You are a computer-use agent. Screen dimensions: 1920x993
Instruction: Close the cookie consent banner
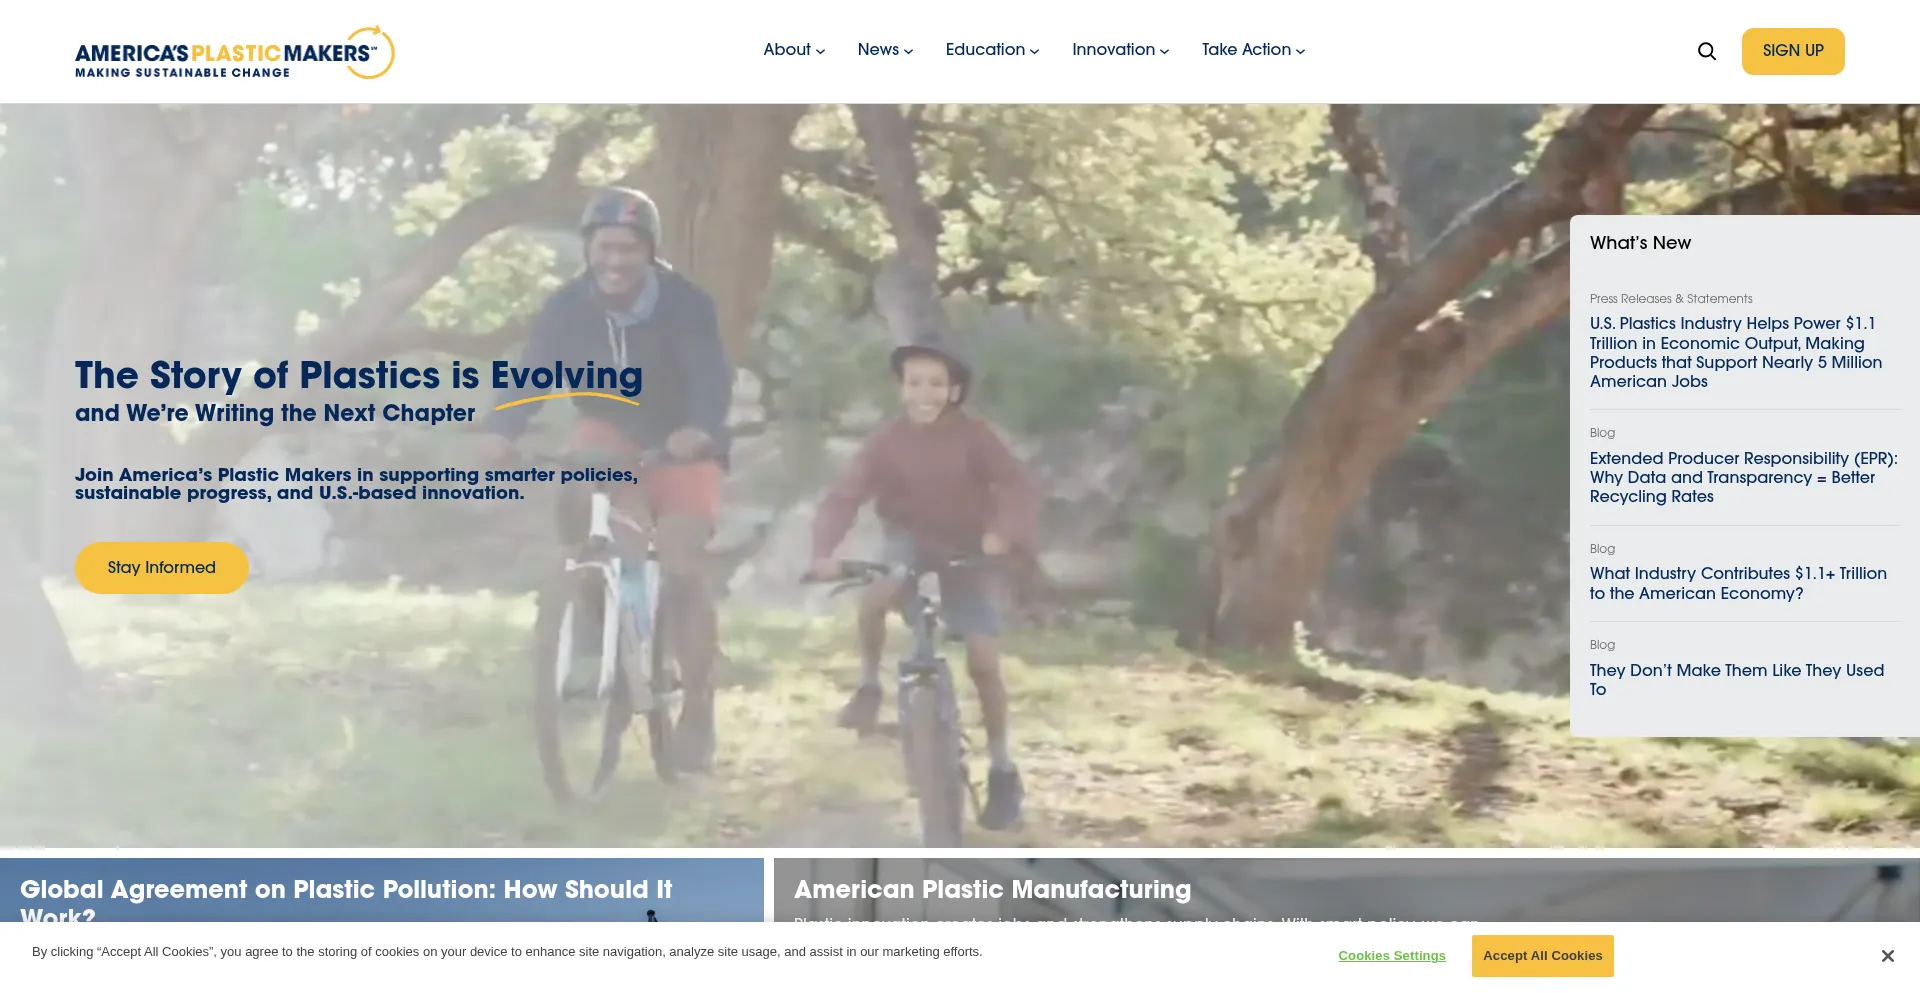1886,956
